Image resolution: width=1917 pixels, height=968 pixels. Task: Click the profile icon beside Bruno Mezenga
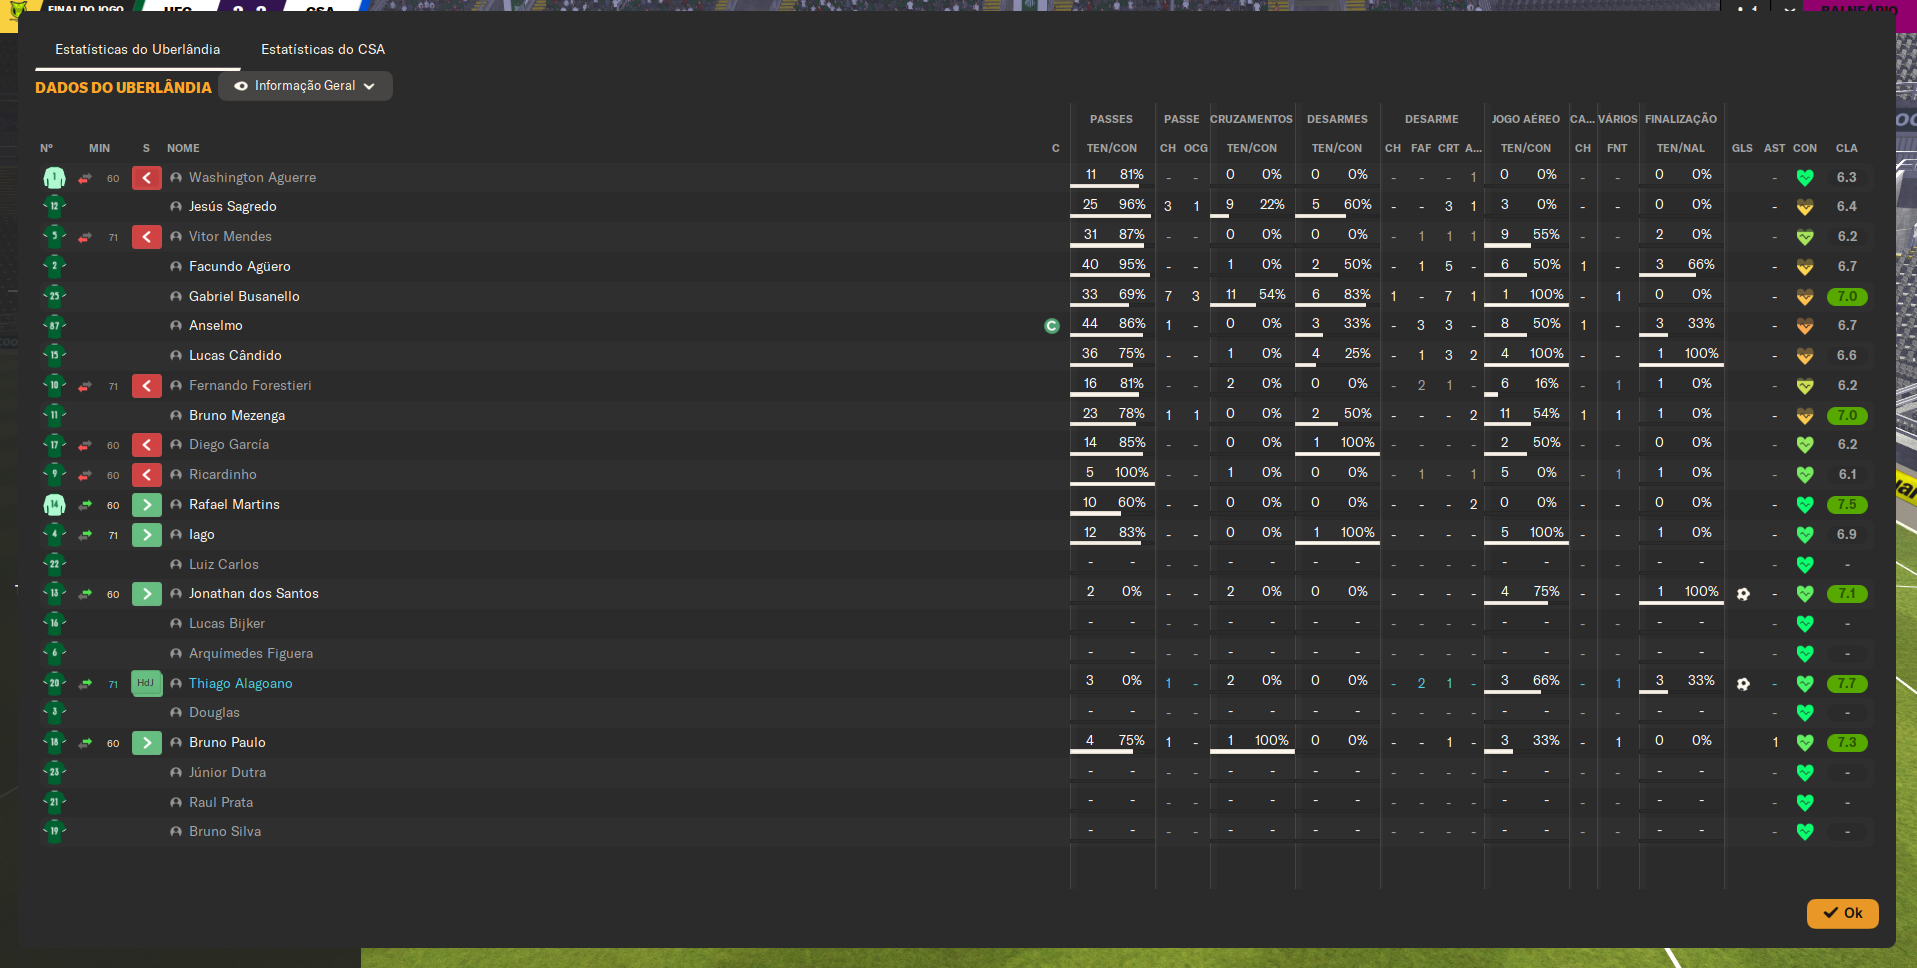click(x=176, y=416)
